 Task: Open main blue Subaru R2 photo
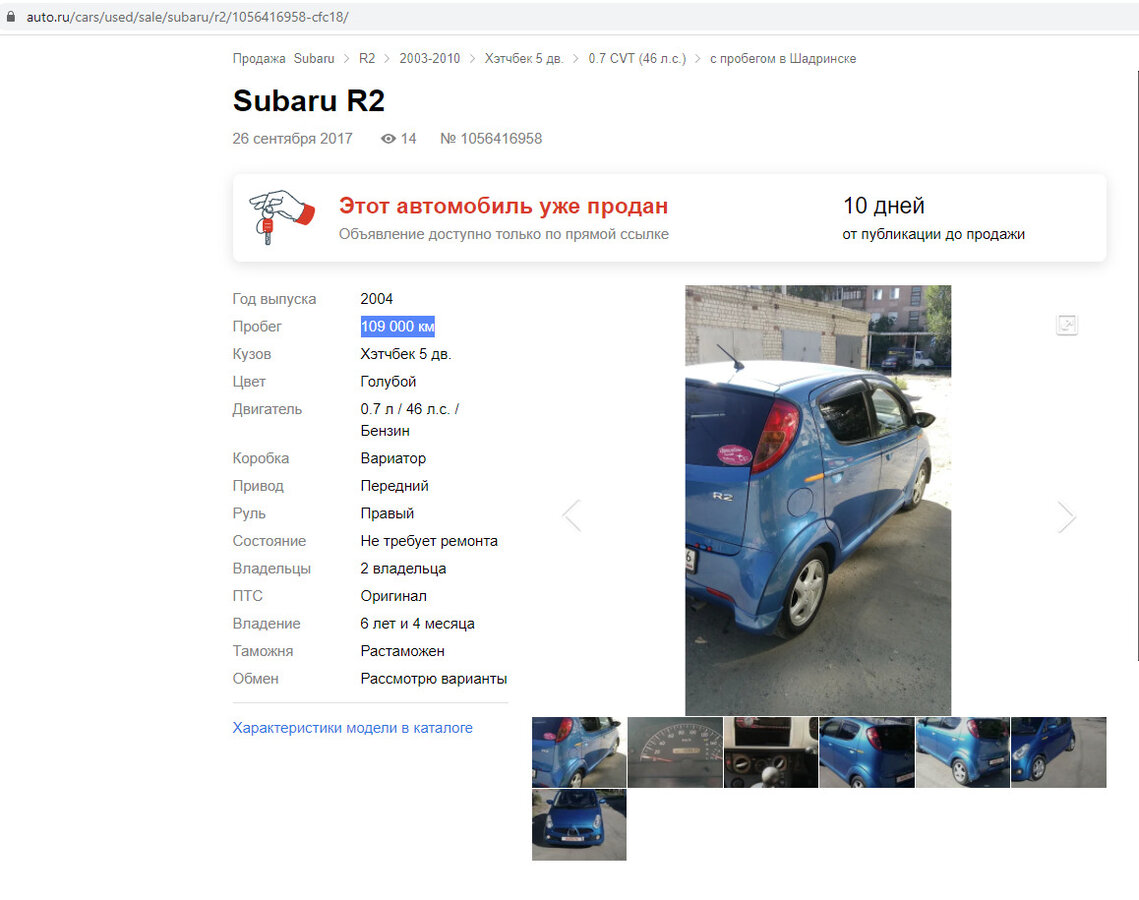818,500
